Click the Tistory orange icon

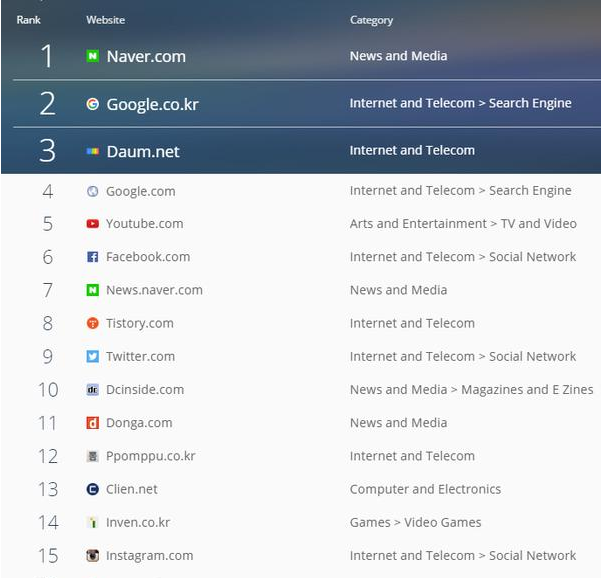[x=92, y=323]
